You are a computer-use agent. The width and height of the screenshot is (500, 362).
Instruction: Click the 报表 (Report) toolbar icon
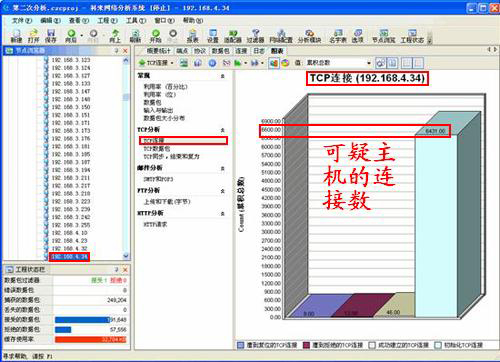click(x=192, y=36)
